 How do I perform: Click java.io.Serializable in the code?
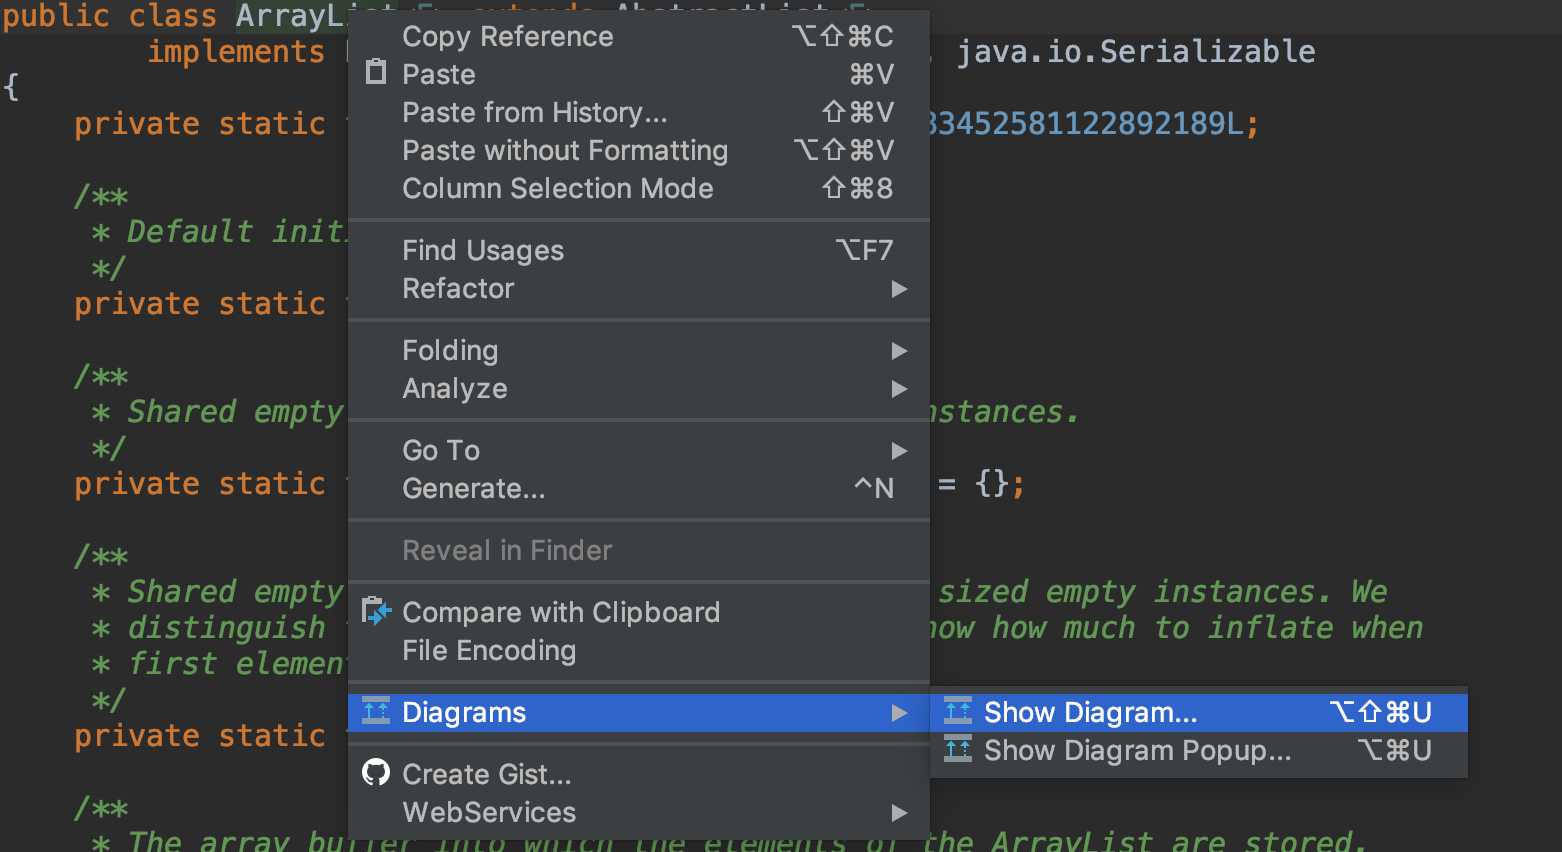click(1136, 51)
